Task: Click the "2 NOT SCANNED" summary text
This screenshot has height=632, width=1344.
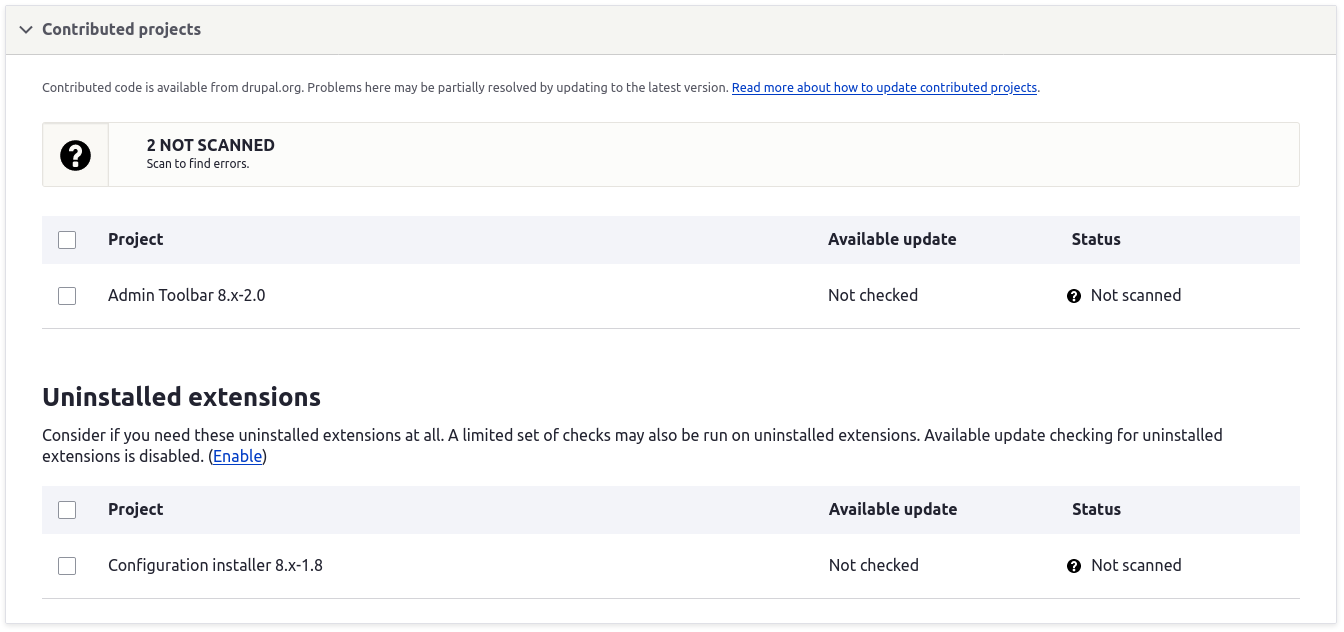Action: tap(210, 145)
